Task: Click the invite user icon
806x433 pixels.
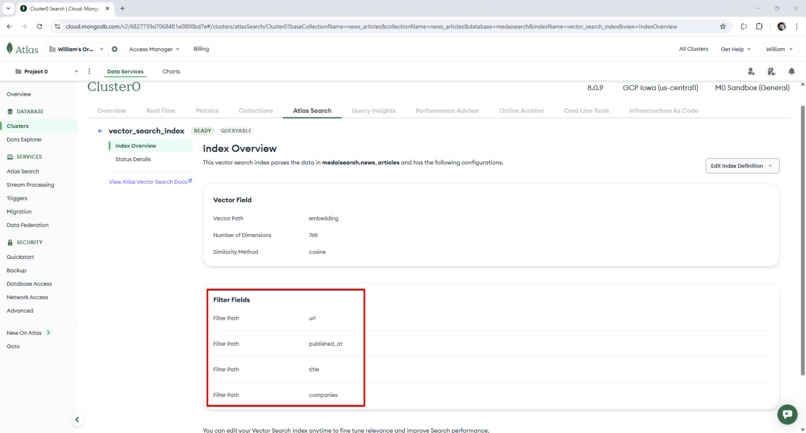Action: pyautogui.click(x=751, y=71)
